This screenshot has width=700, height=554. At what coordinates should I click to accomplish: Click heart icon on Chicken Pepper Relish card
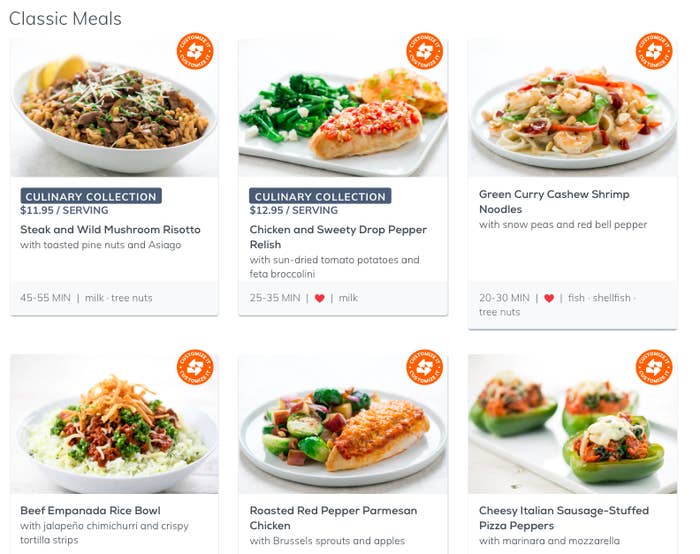click(x=320, y=298)
